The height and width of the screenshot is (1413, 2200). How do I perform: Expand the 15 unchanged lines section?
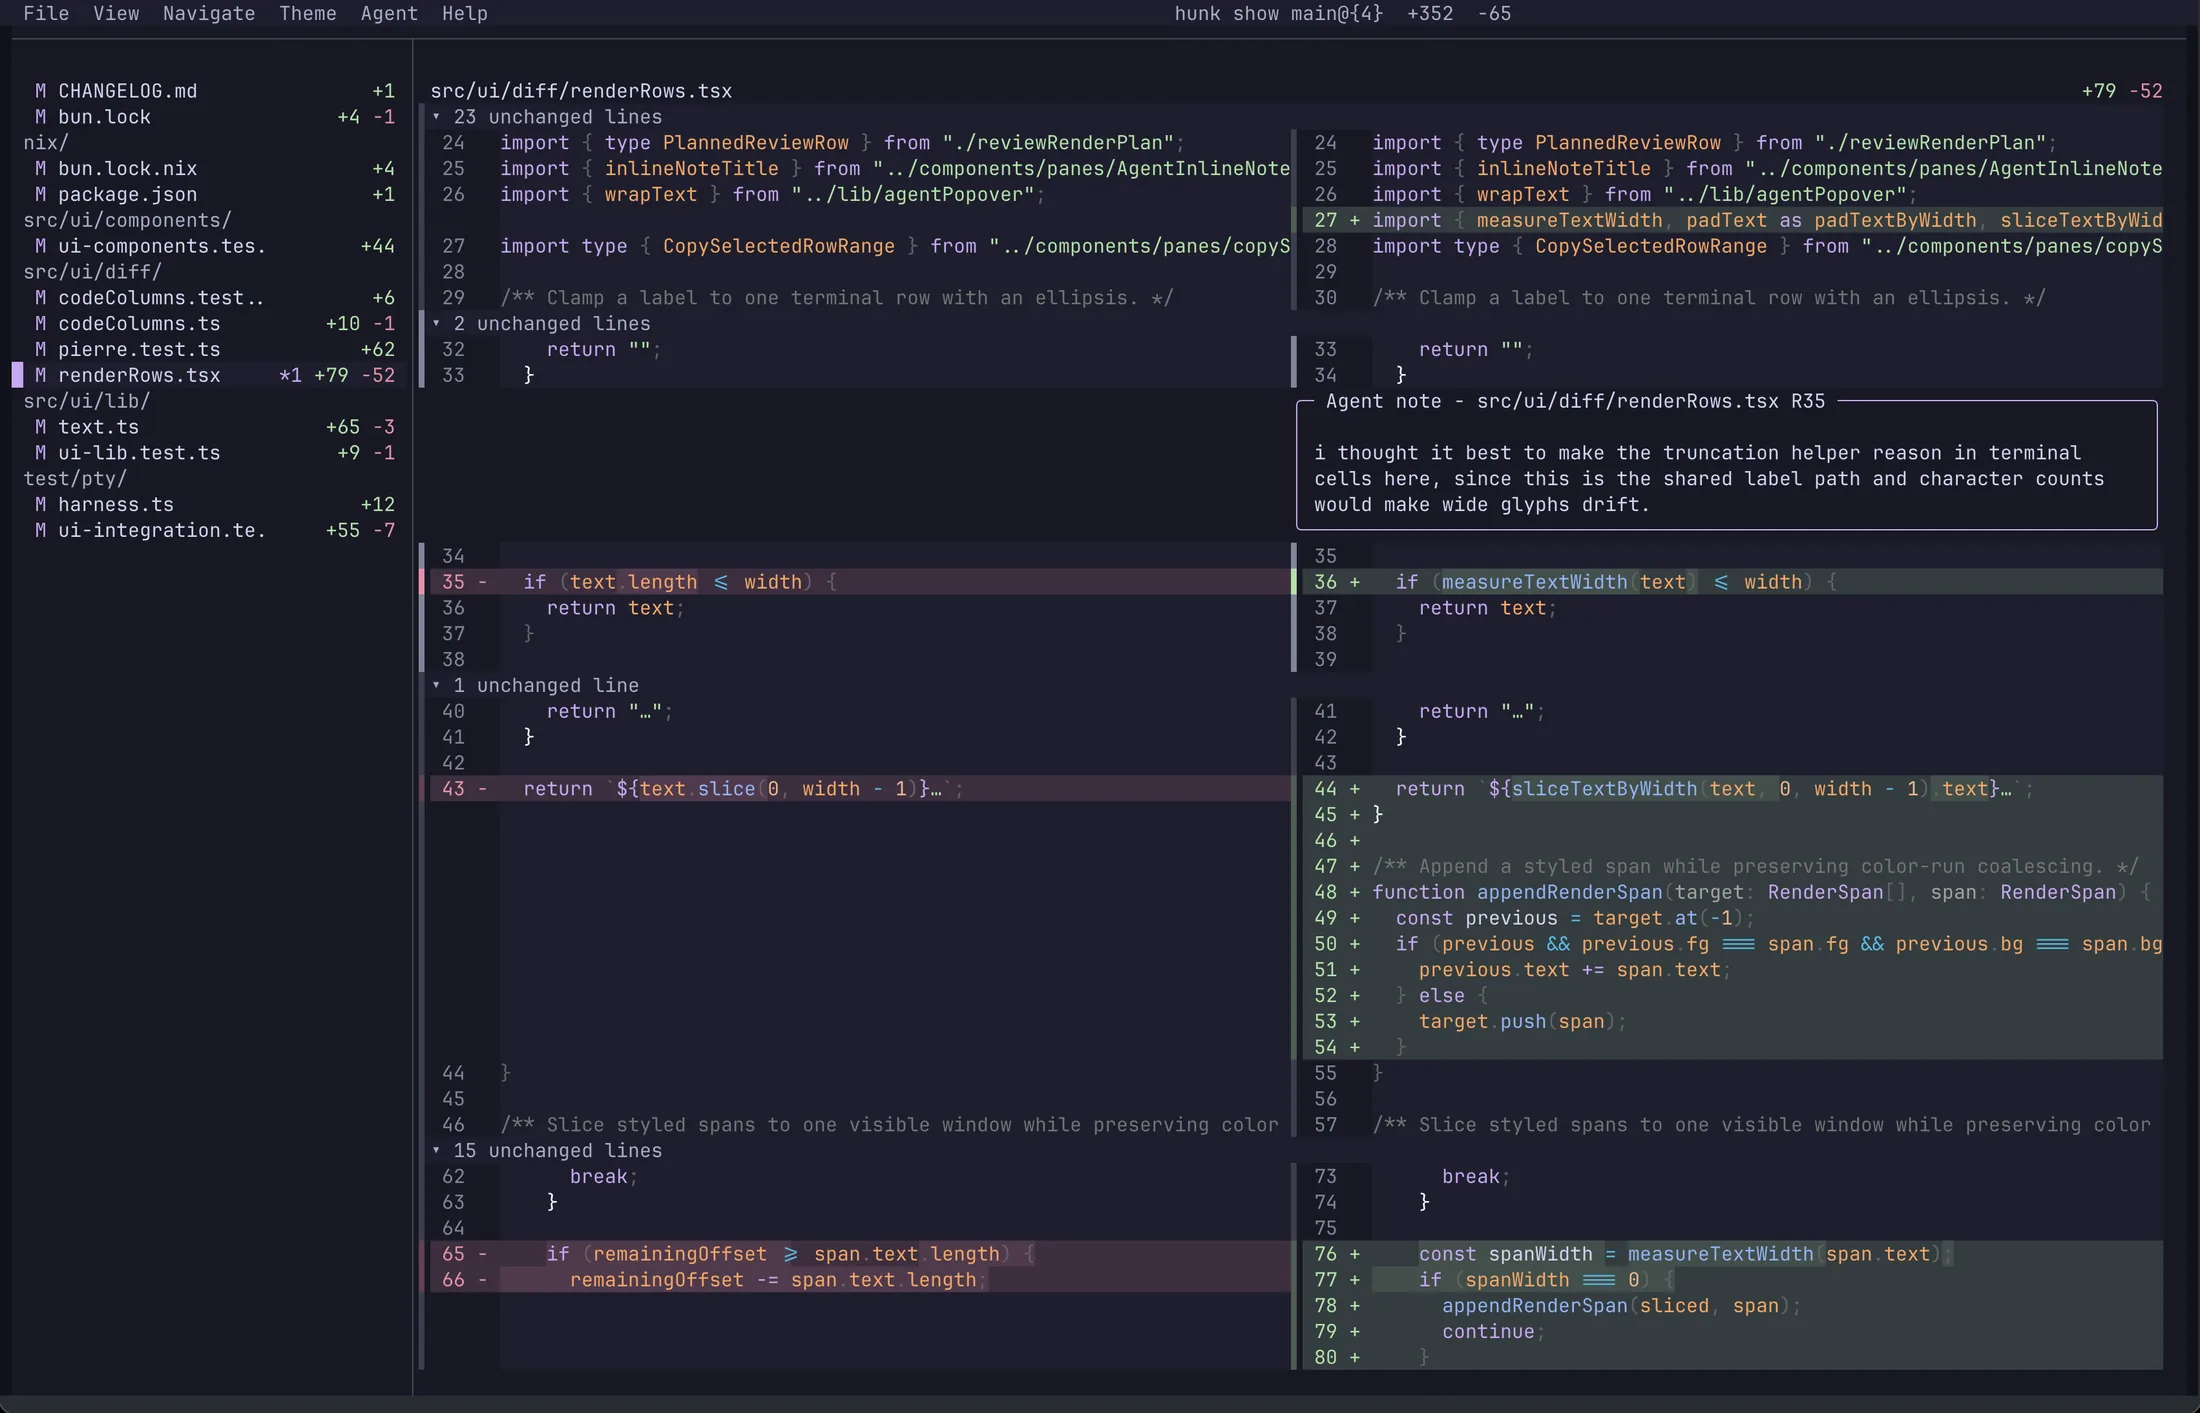click(547, 1151)
